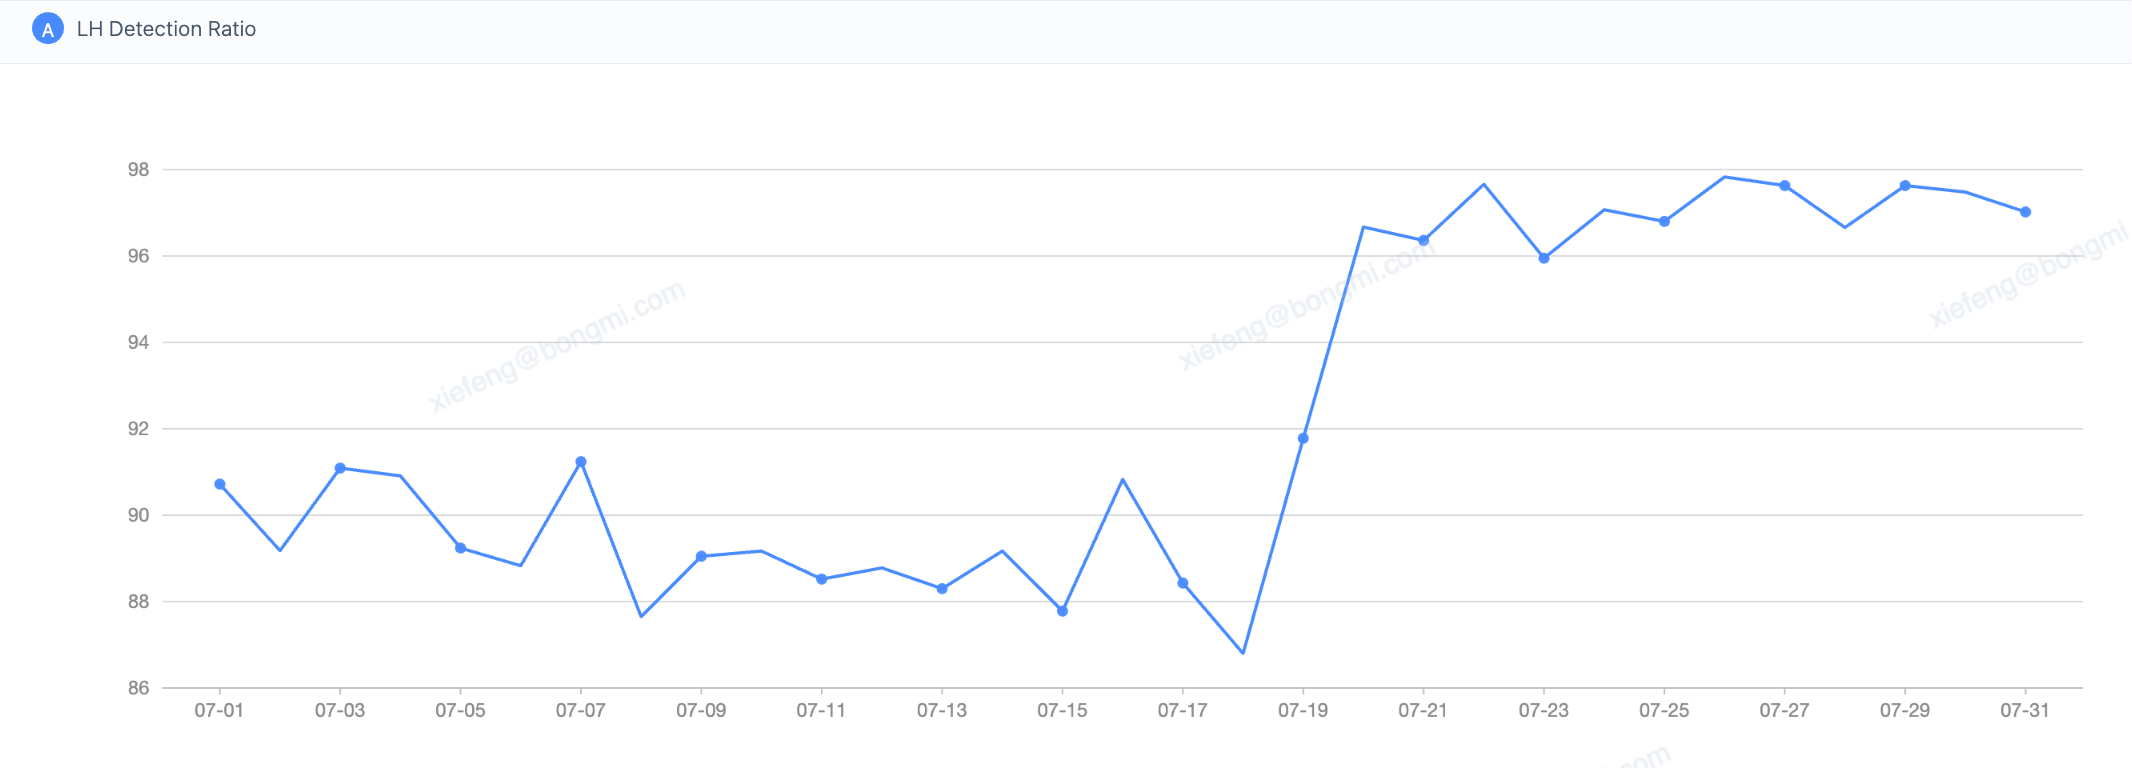Select the 07-17 data point marker
The image size is (2132, 768).
(x=1183, y=583)
